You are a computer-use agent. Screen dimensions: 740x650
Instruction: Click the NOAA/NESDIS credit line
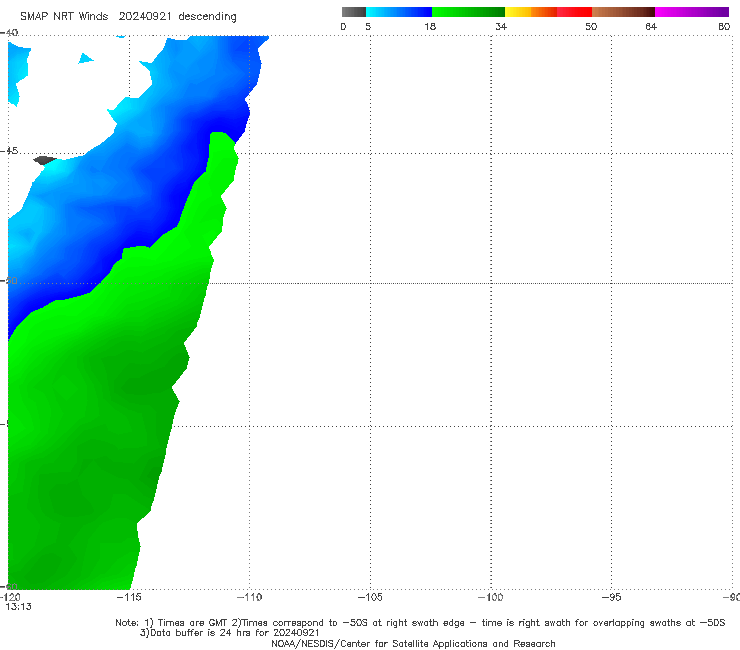[413, 644]
